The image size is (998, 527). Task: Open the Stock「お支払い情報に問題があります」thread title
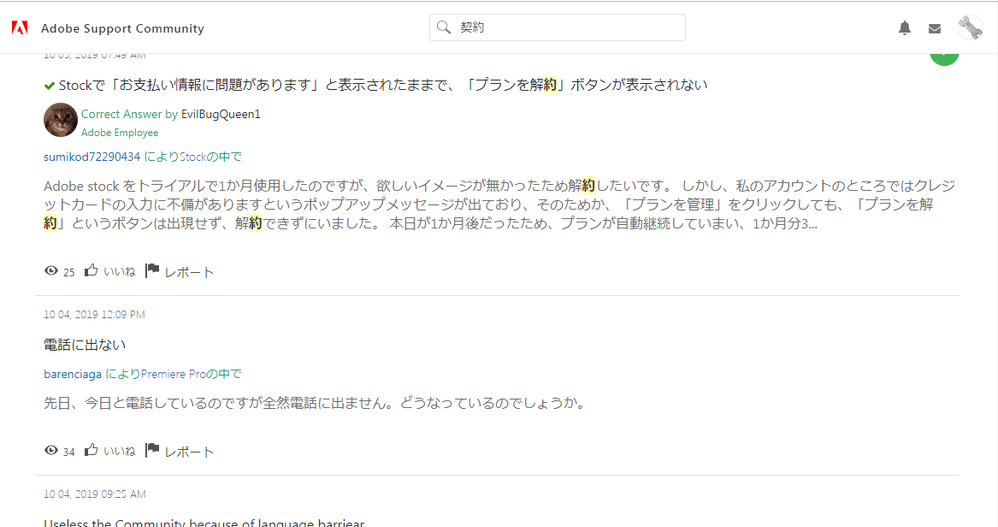pos(383,85)
